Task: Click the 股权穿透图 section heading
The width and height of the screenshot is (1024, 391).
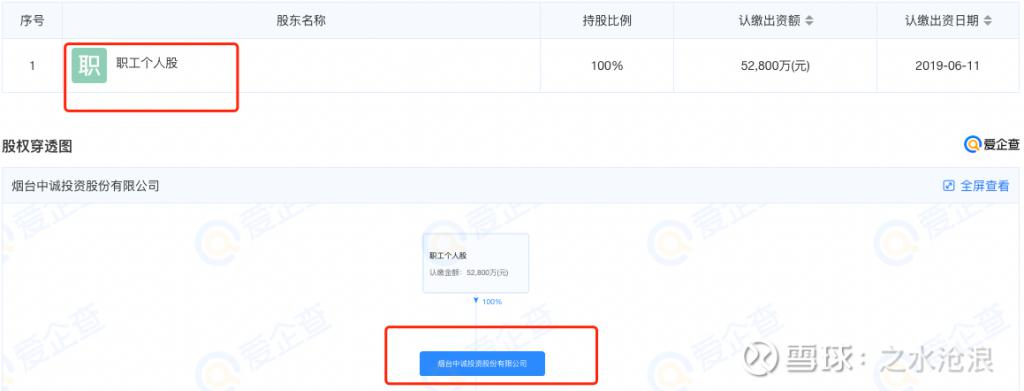Action: [x=37, y=146]
